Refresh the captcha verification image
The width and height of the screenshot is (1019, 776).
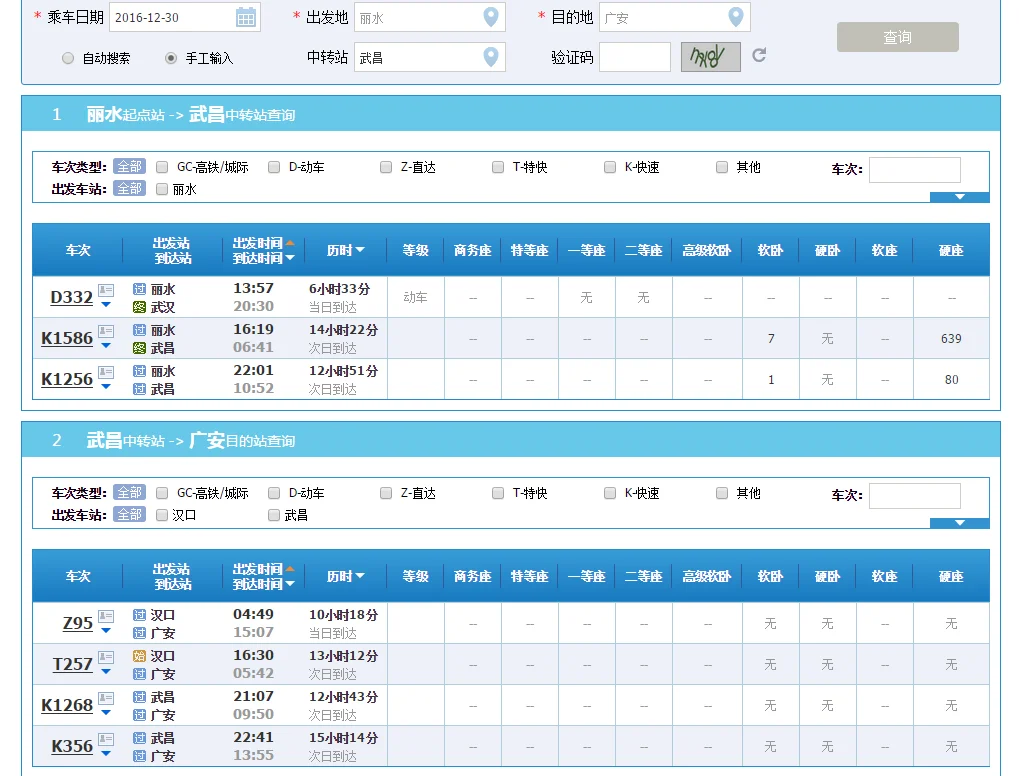click(759, 56)
